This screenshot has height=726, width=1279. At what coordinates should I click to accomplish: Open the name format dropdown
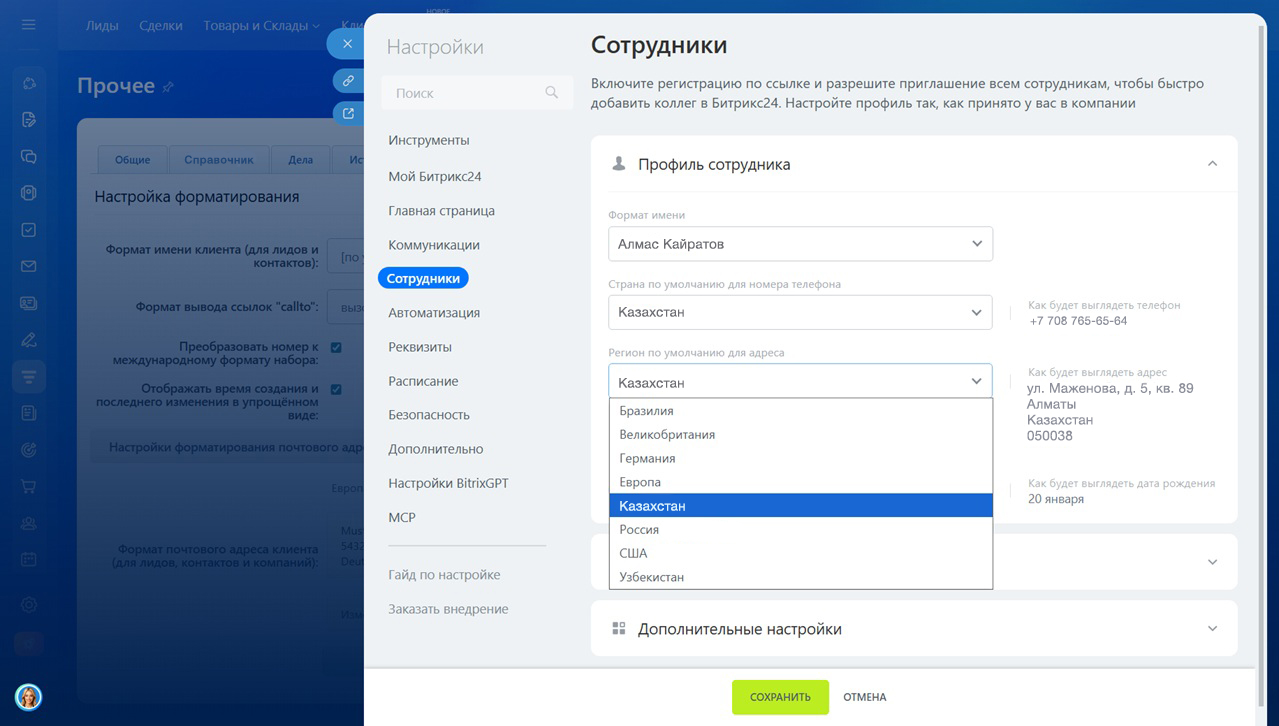pos(800,244)
